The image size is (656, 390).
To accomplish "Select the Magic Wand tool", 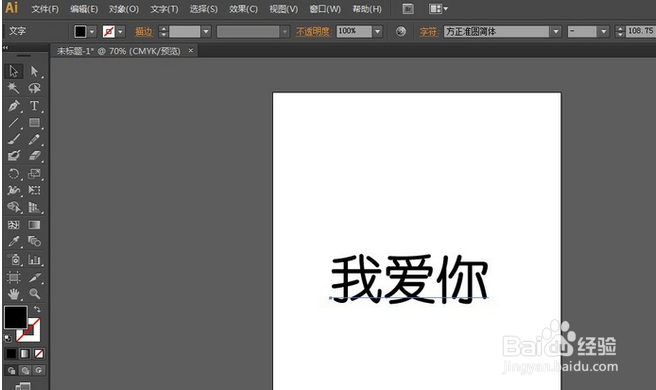I will (x=13, y=88).
